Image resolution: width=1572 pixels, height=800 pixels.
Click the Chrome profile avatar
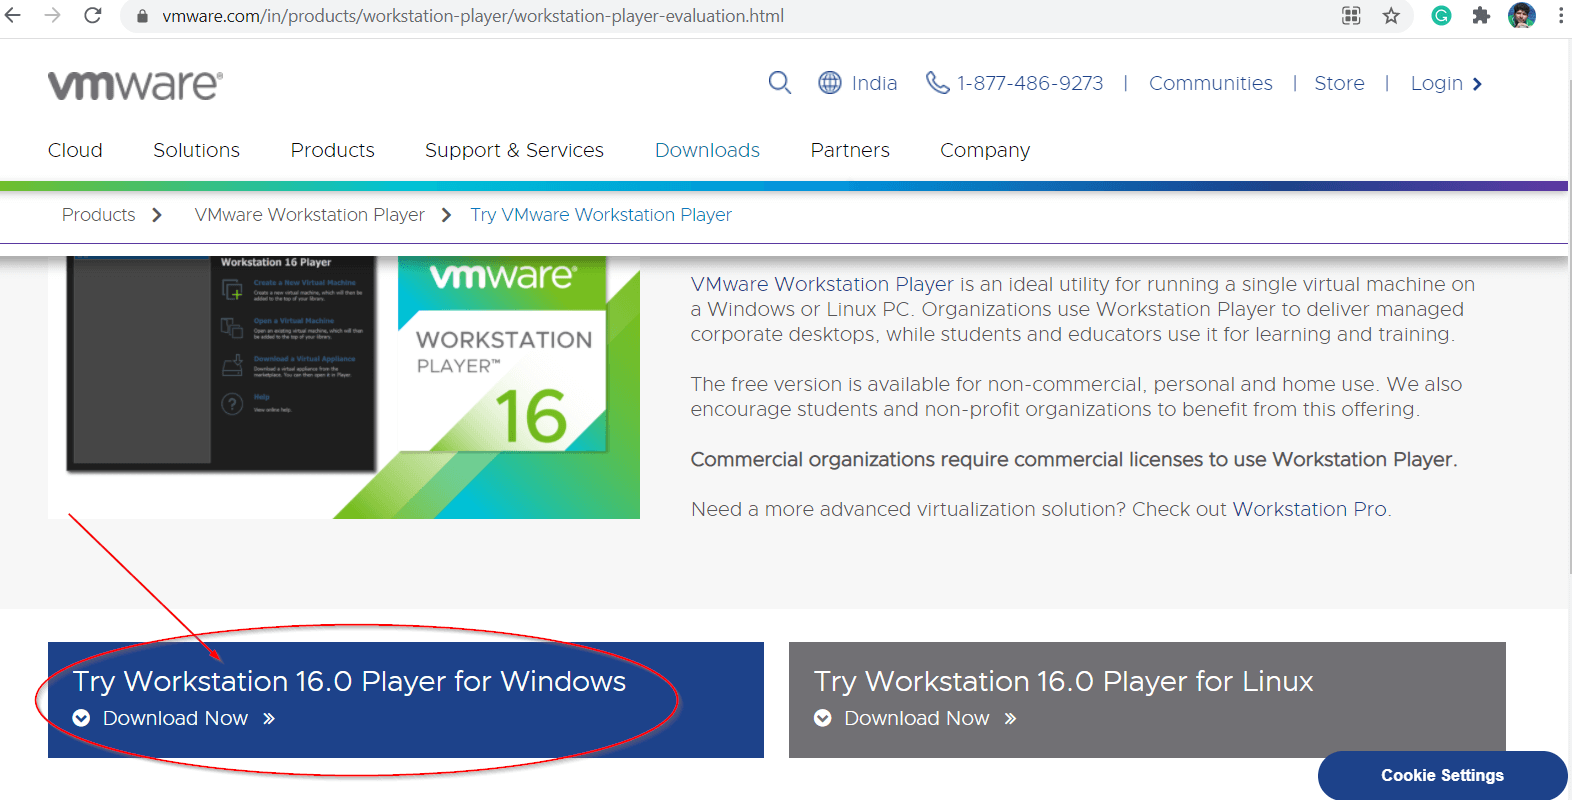(x=1521, y=16)
